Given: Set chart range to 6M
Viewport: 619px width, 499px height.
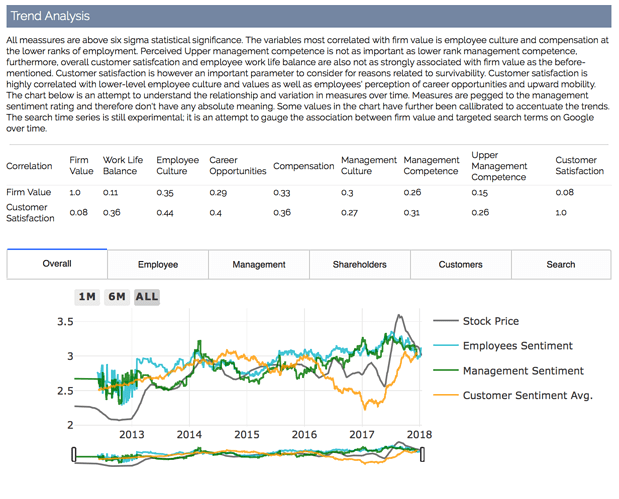Looking at the screenshot, I should (x=117, y=297).
